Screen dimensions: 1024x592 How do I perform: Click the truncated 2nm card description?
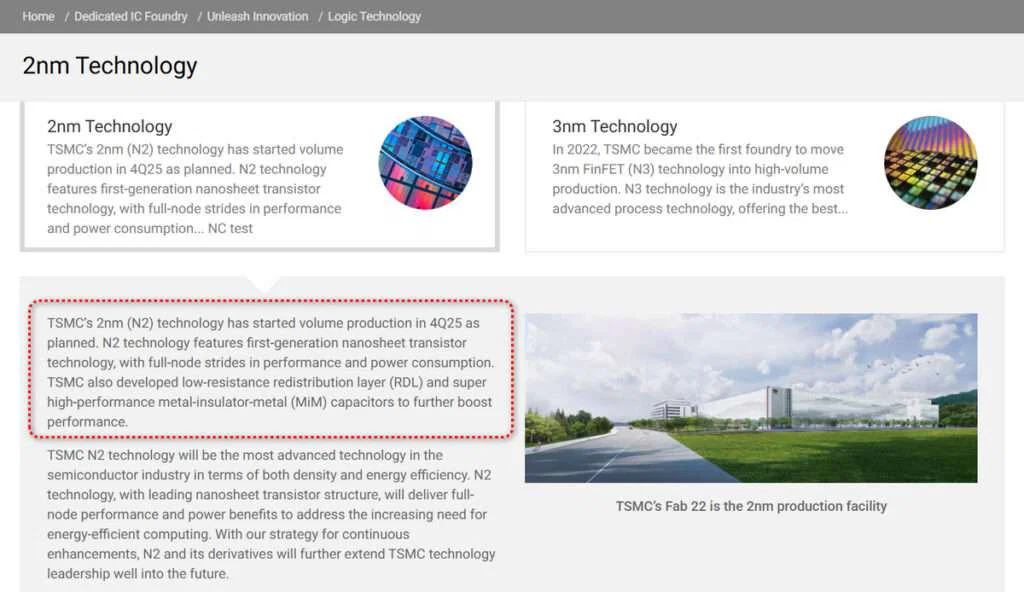coord(195,188)
